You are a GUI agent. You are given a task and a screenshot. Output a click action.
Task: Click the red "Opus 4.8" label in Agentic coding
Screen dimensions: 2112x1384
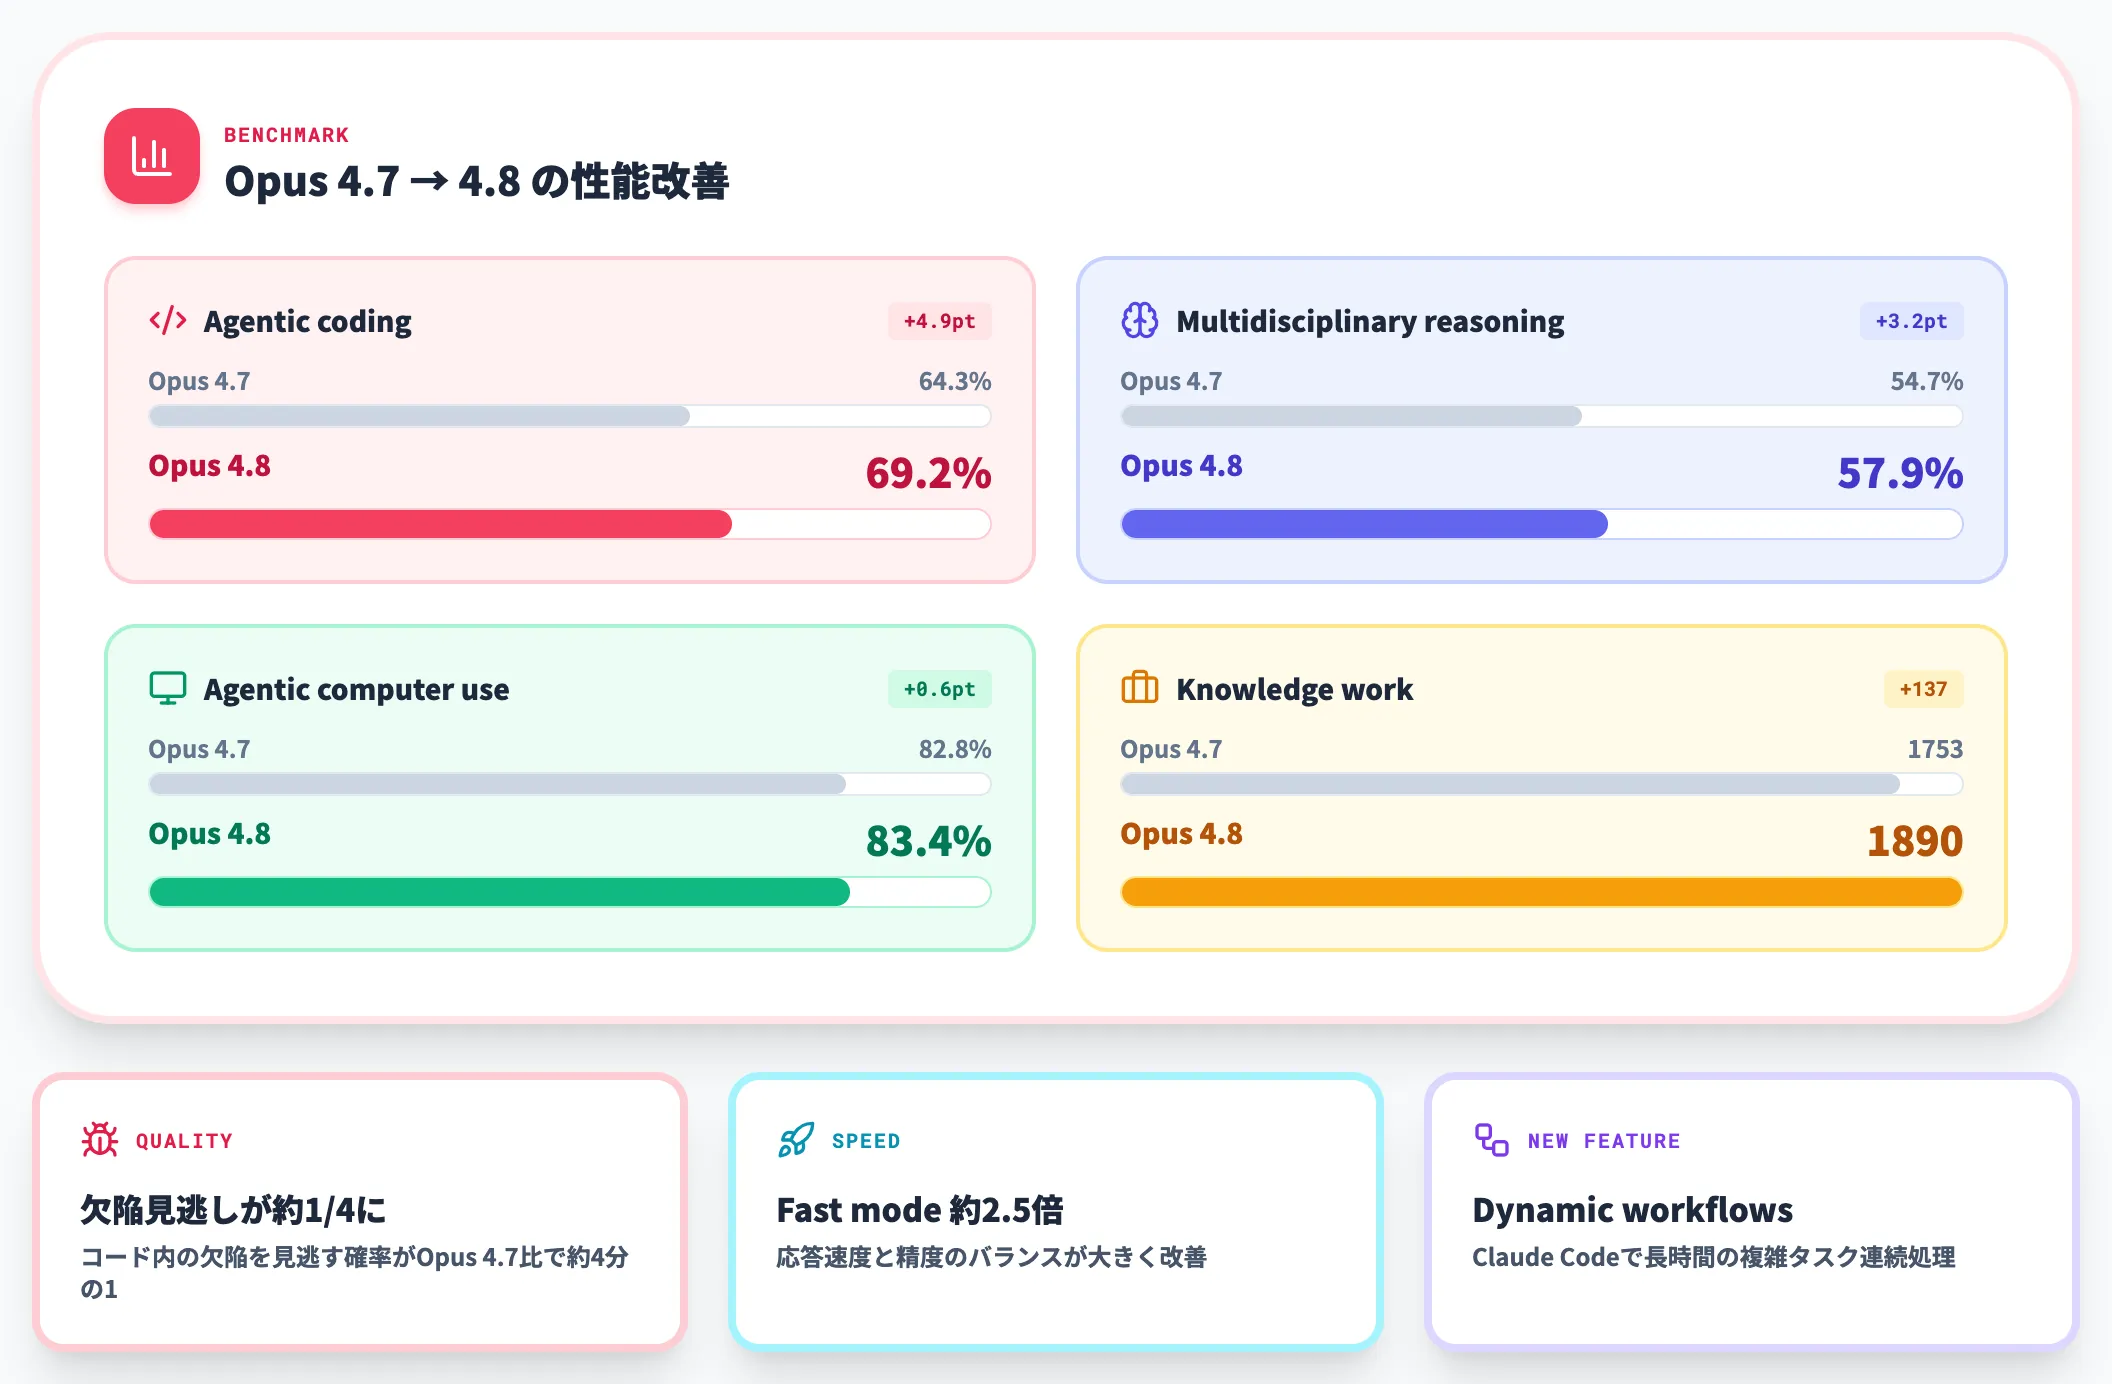pyautogui.click(x=209, y=466)
